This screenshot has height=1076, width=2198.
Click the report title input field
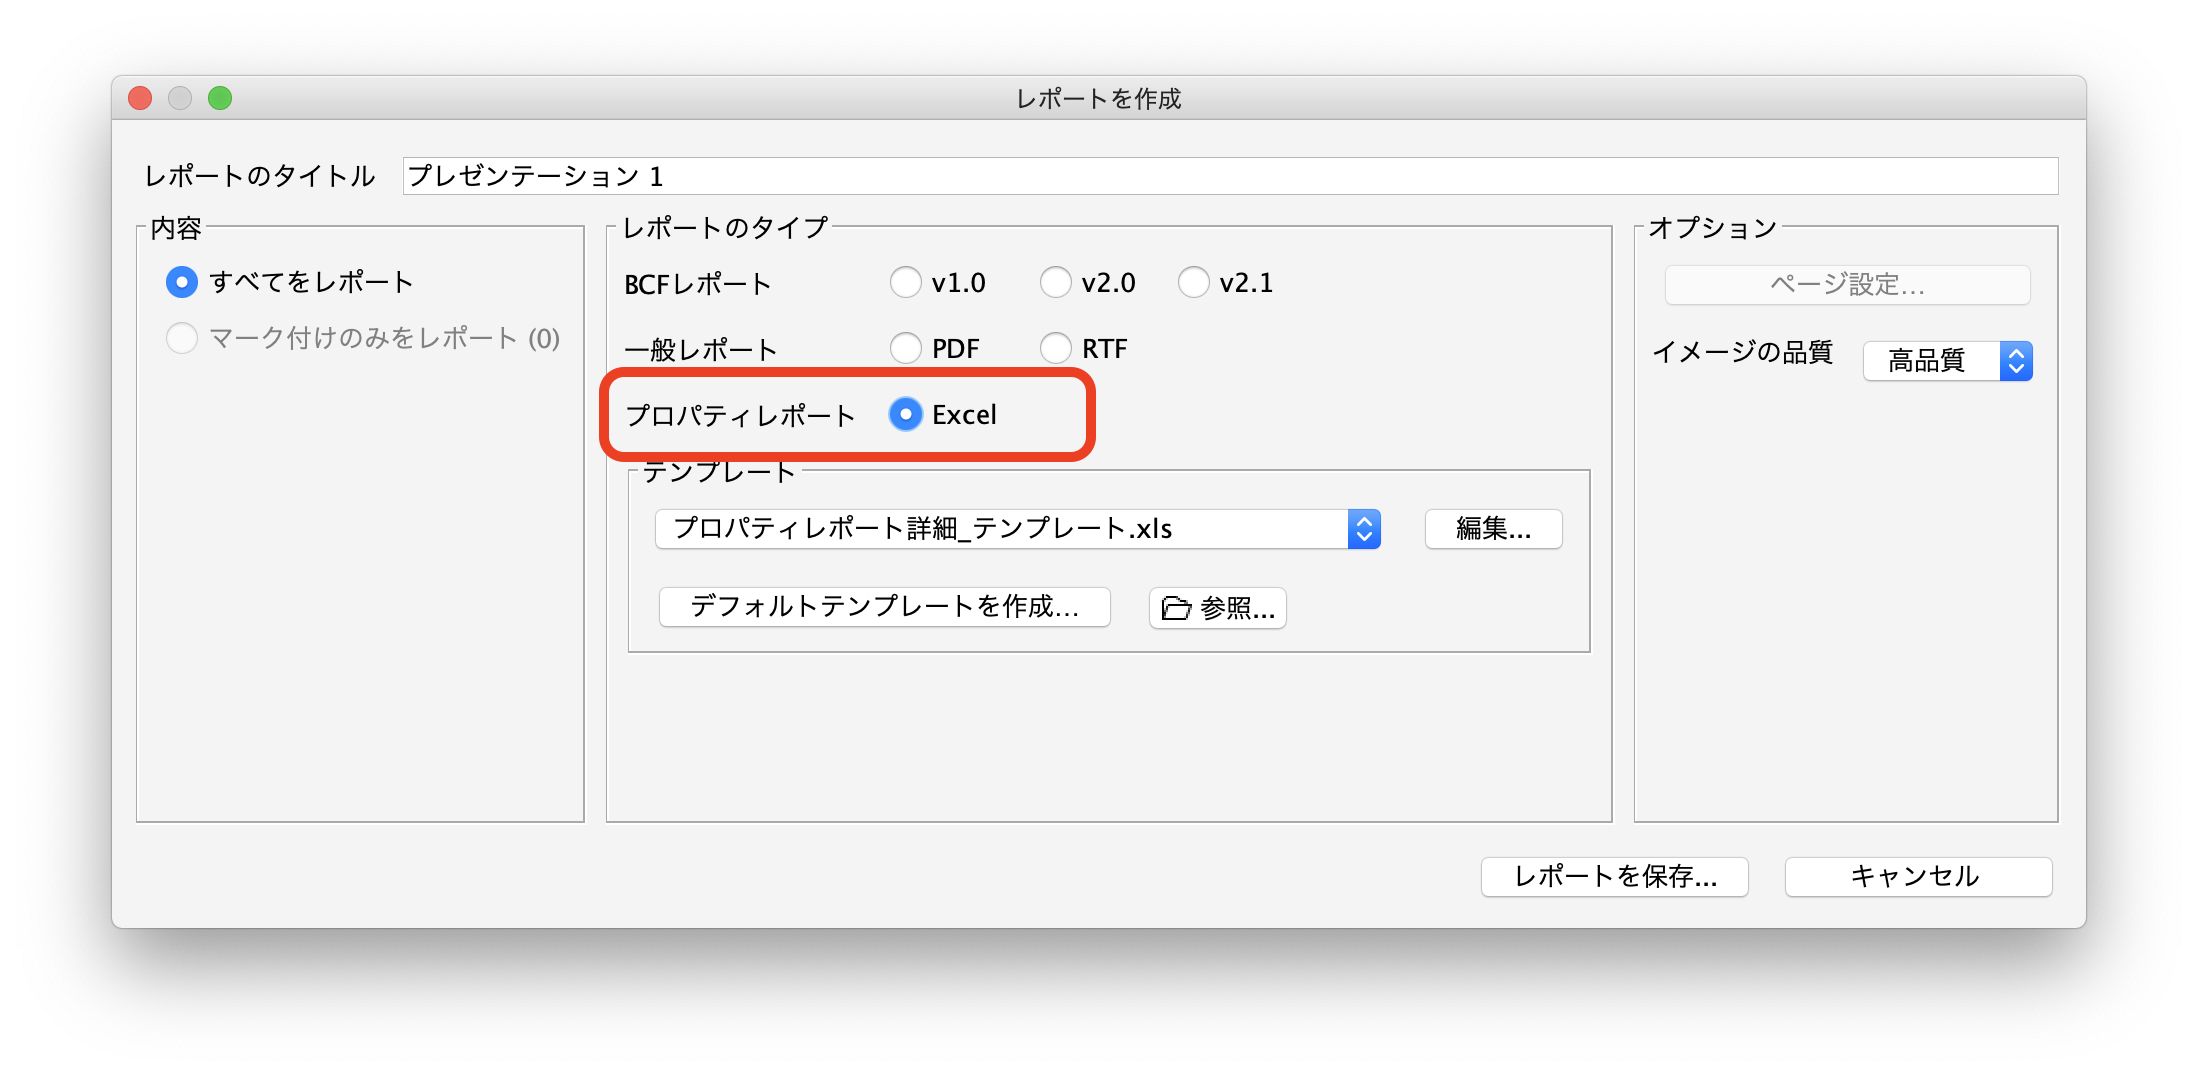pos(1230,177)
